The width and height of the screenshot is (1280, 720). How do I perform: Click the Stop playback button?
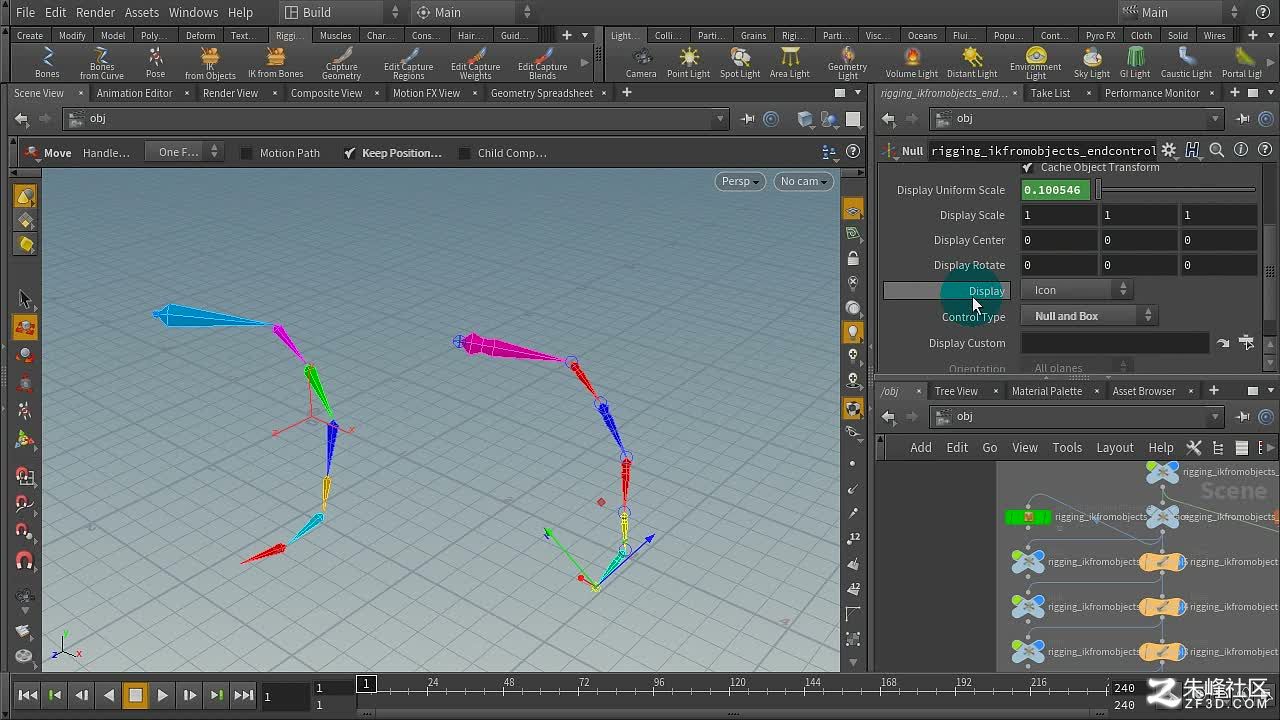(135, 695)
